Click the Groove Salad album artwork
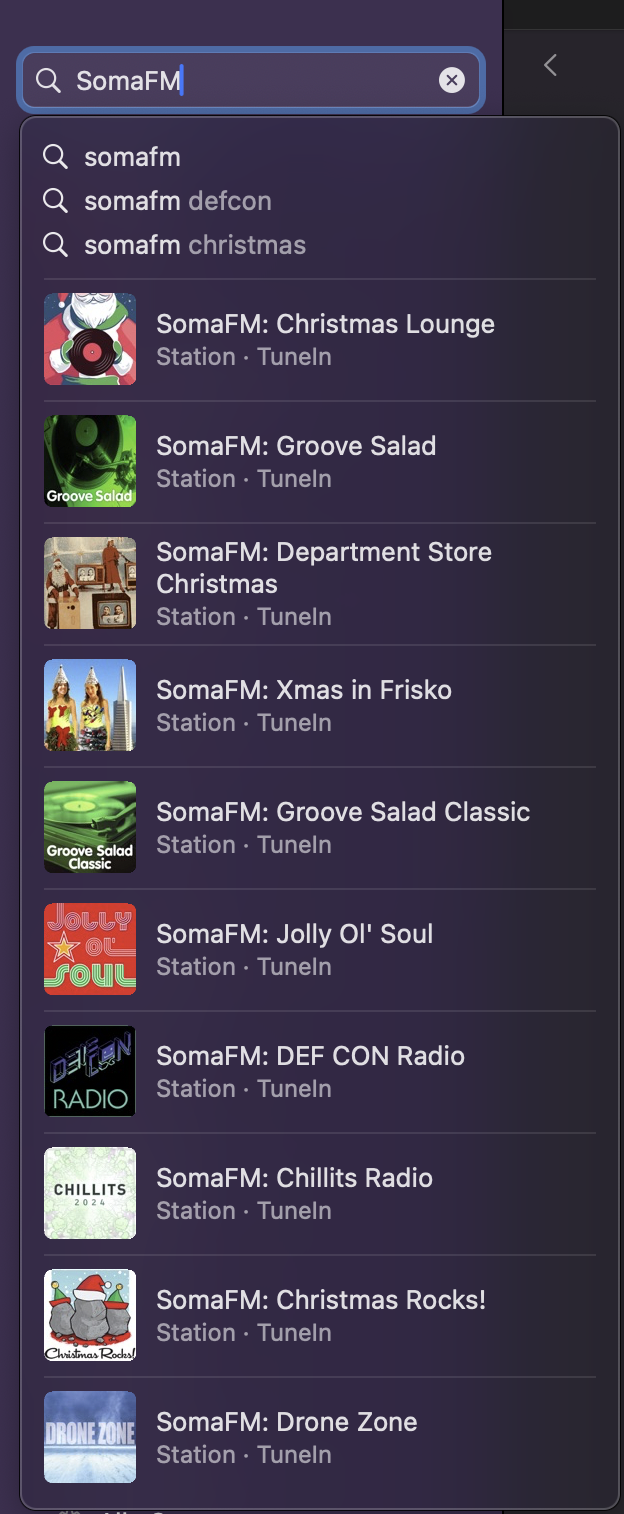 [89, 460]
